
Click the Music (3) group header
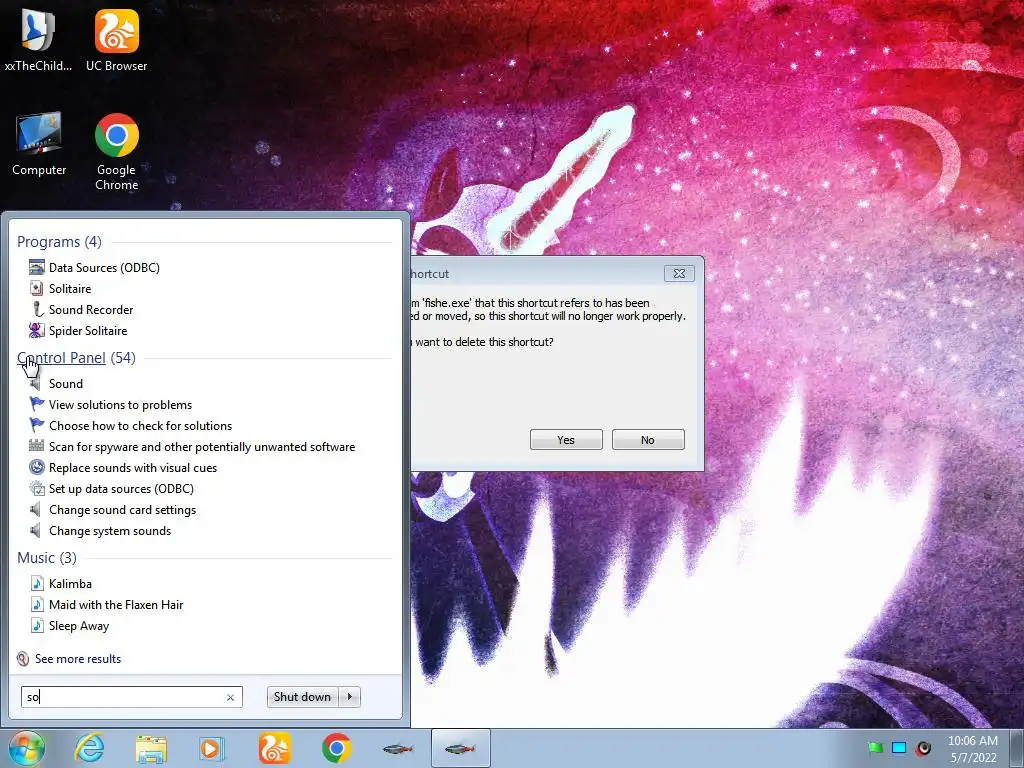click(47, 558)
